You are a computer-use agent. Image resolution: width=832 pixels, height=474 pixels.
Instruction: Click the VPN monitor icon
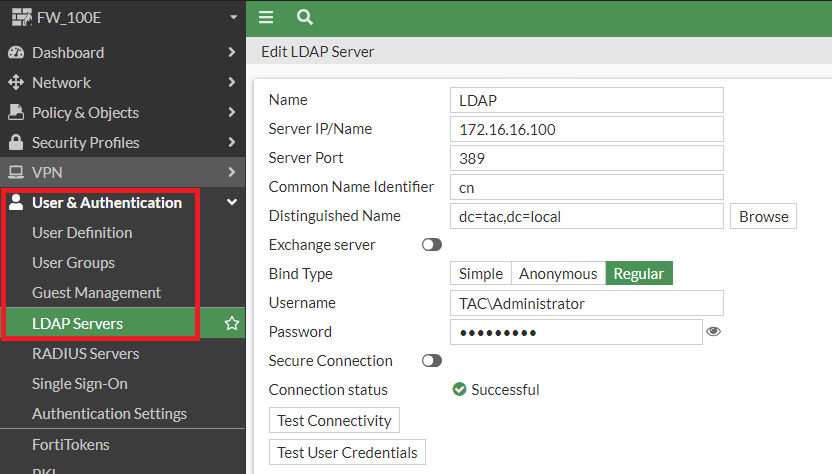[16, 172]
